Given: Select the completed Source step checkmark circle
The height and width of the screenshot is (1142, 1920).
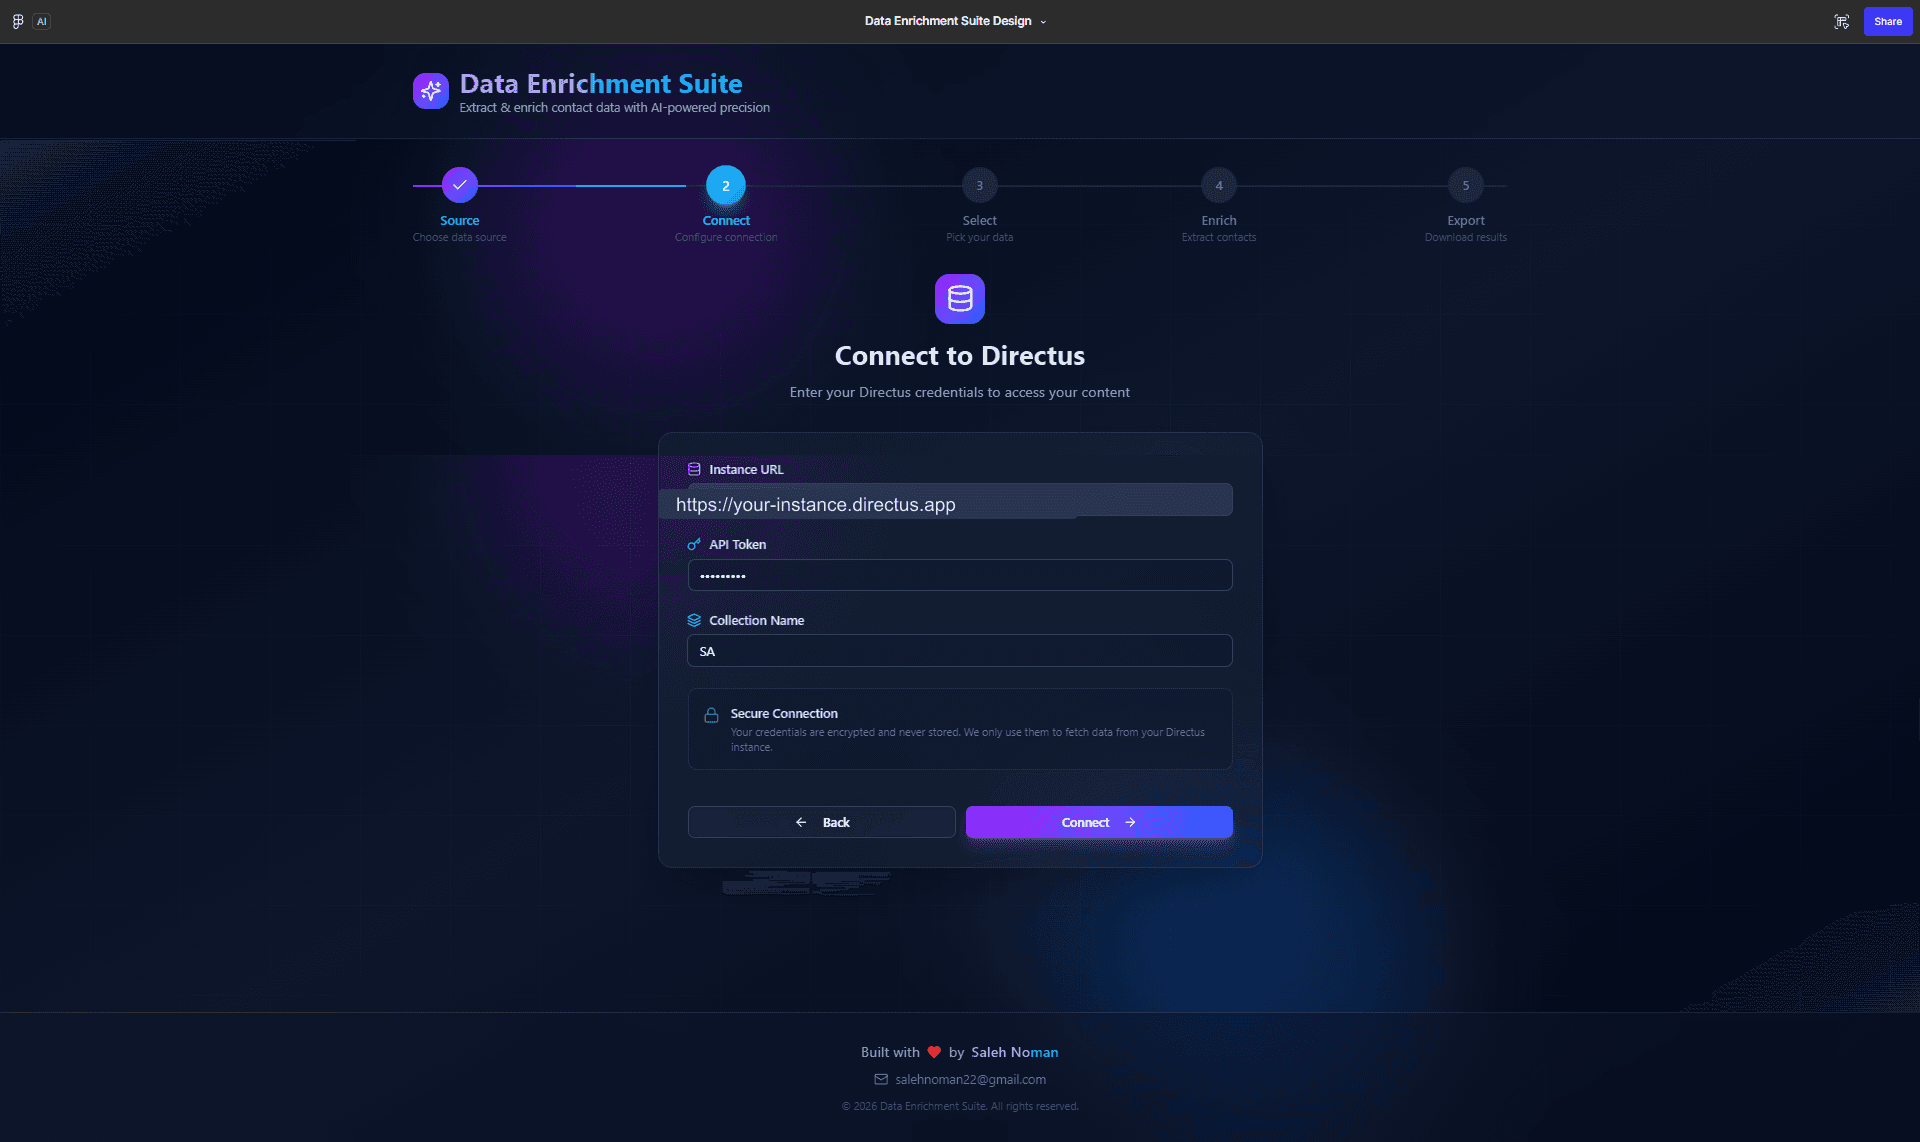Looking at the screenshot, I should 460,185.
